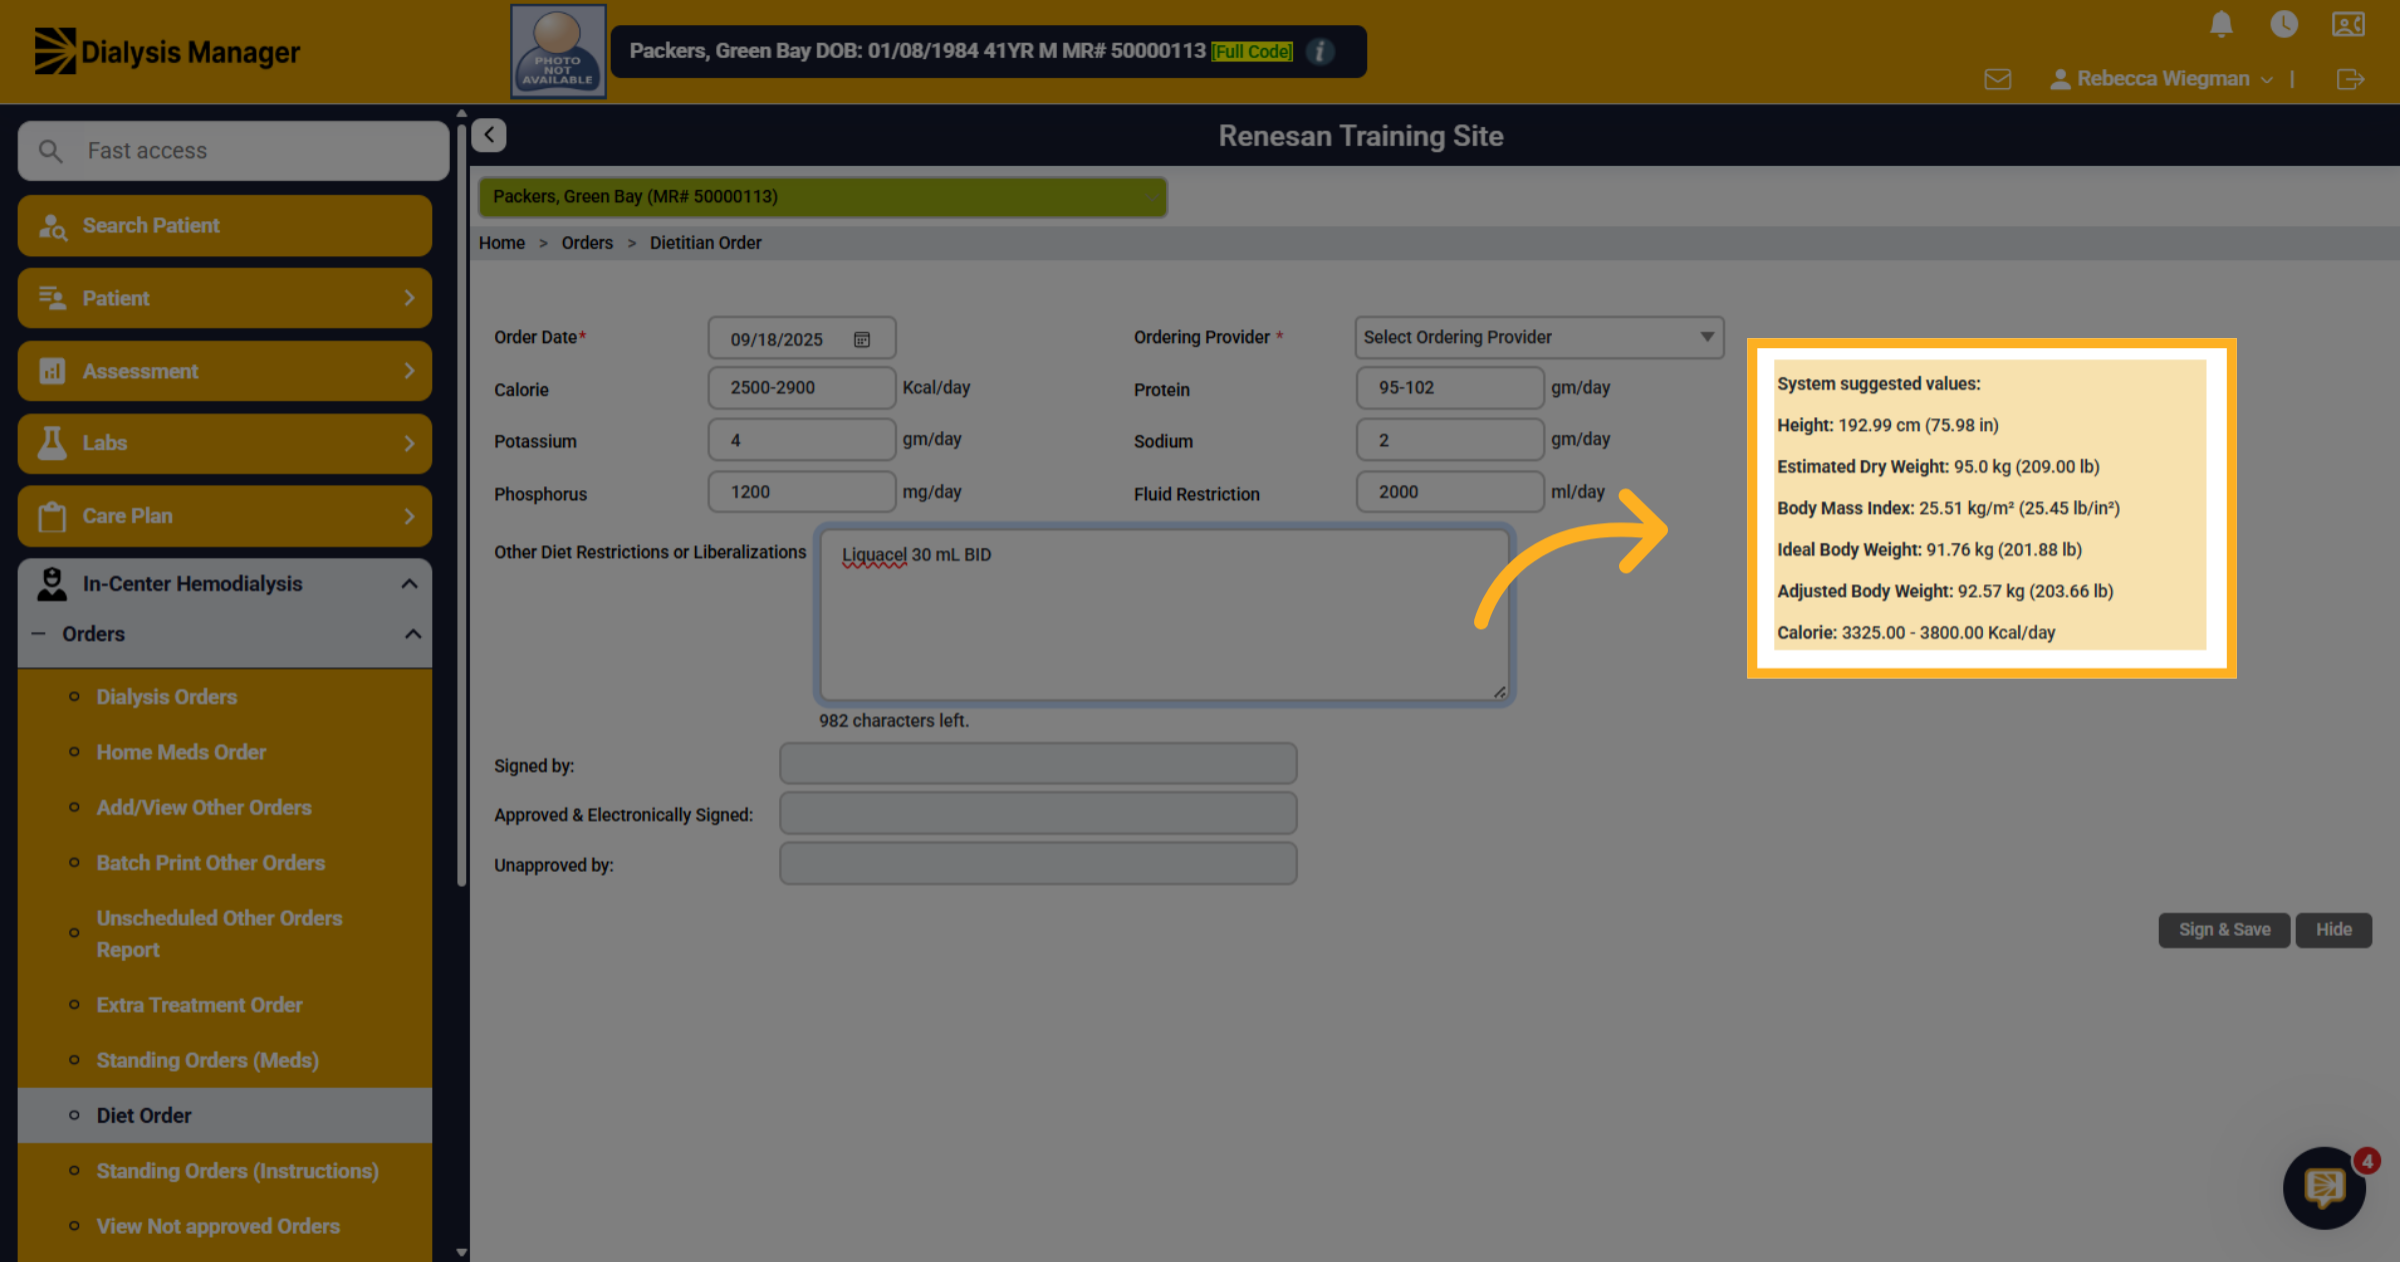Open Add/View Other Orders

204,807
